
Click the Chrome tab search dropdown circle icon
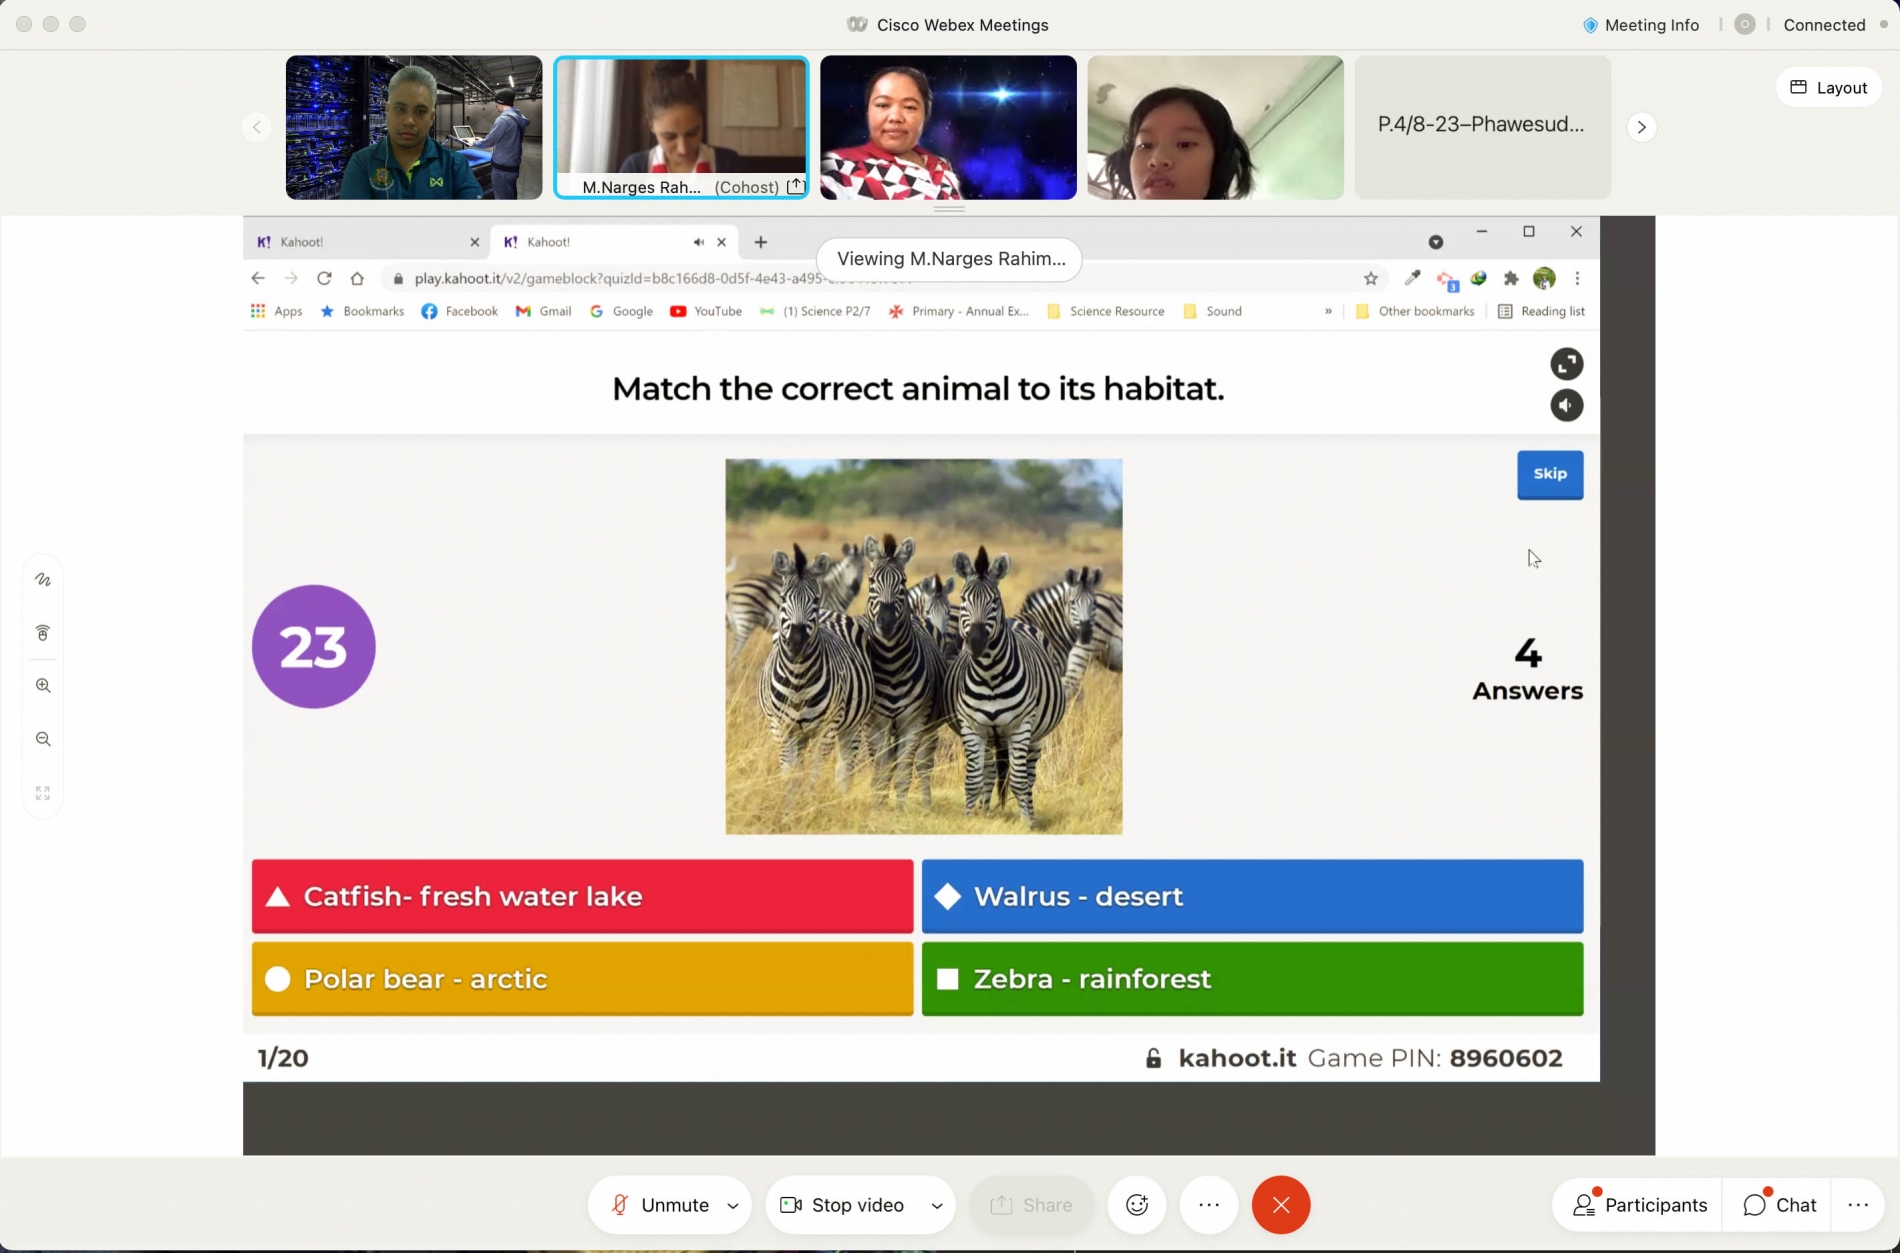coord(1436,242)
